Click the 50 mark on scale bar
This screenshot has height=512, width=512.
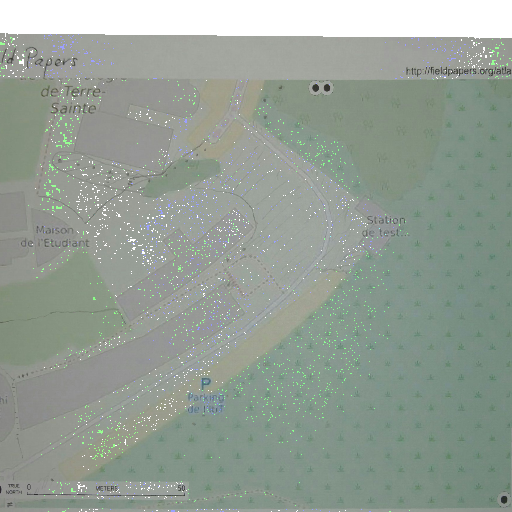click(181, 488)
